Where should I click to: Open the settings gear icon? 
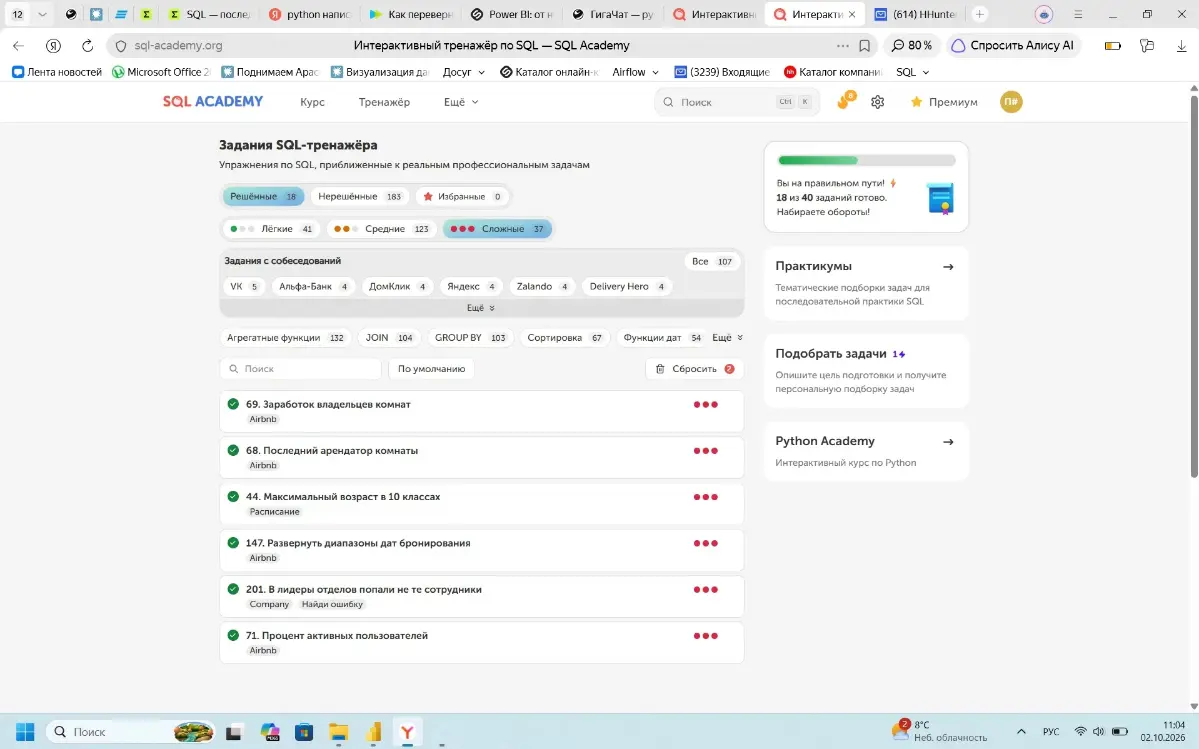(x=877, y=102)
